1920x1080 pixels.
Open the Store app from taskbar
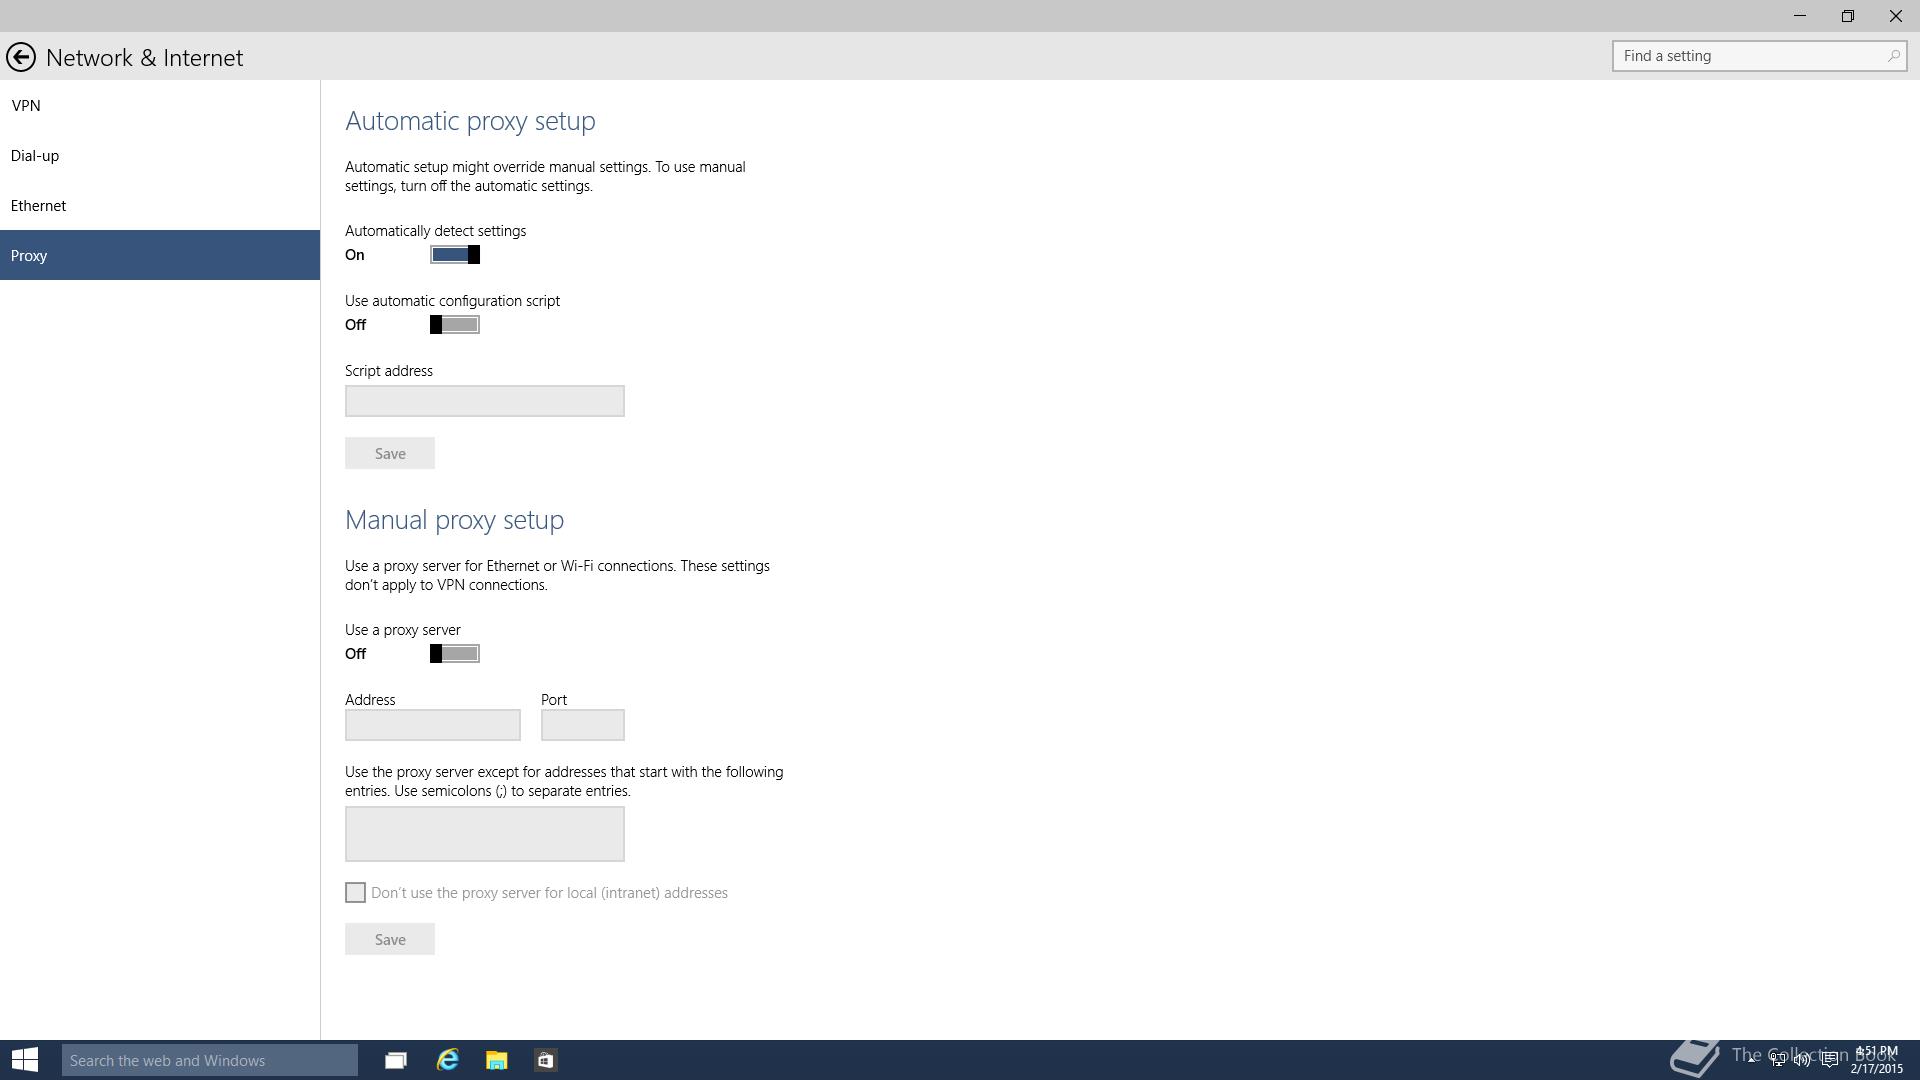pyautogui.click(x=545, y=1060)
